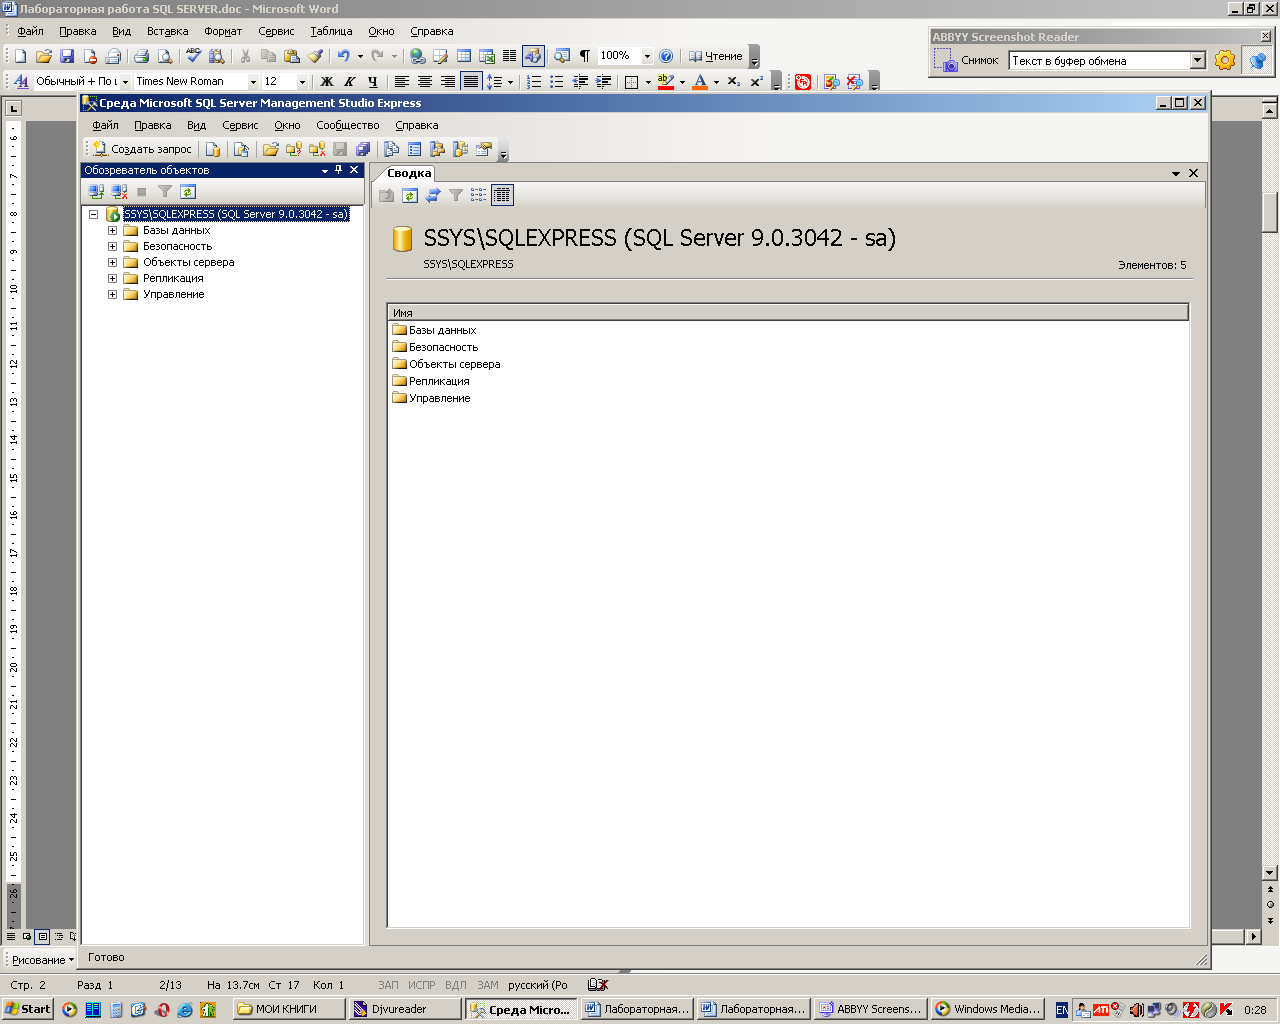This screenshot has width=1280, height=1024.
Task: Click the Word spelling check ABC icon
Action: click(193, 56)
